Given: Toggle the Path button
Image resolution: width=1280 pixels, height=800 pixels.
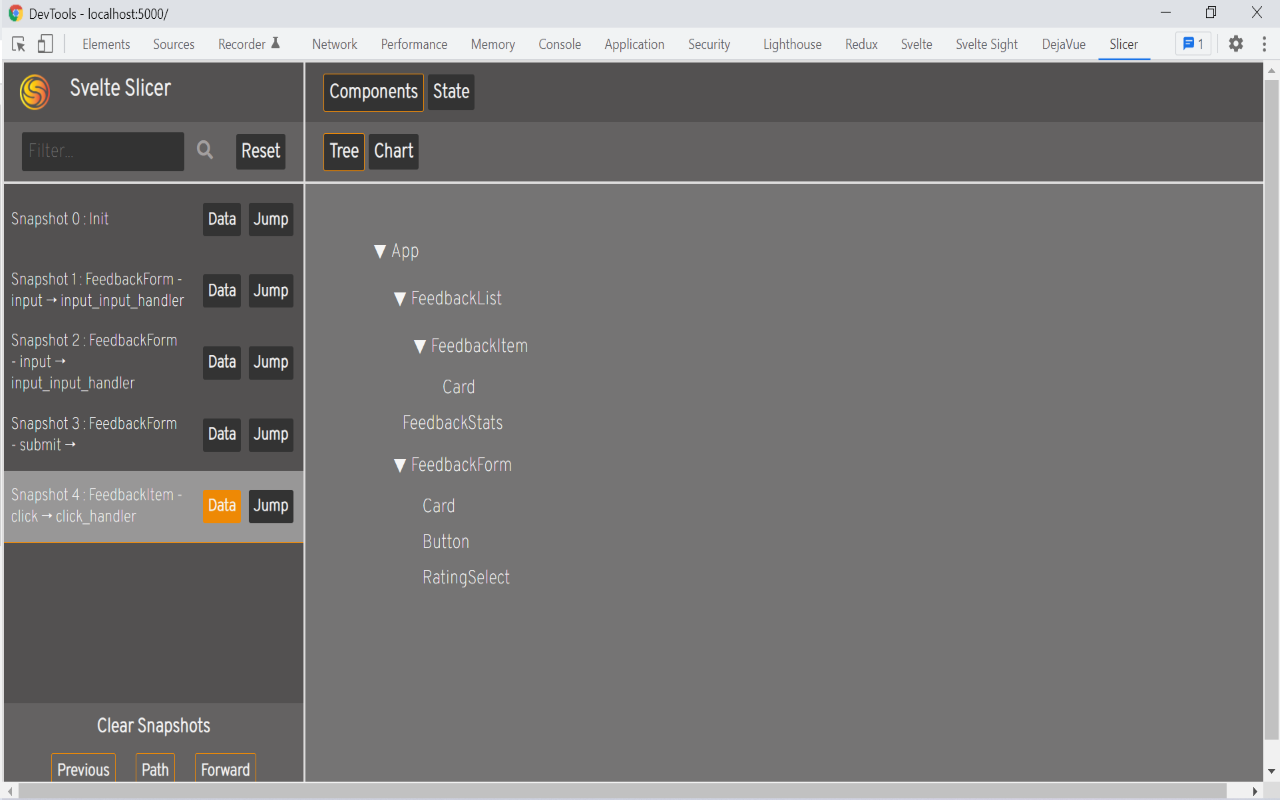Looking at the screenshot, I should point(155,768).
